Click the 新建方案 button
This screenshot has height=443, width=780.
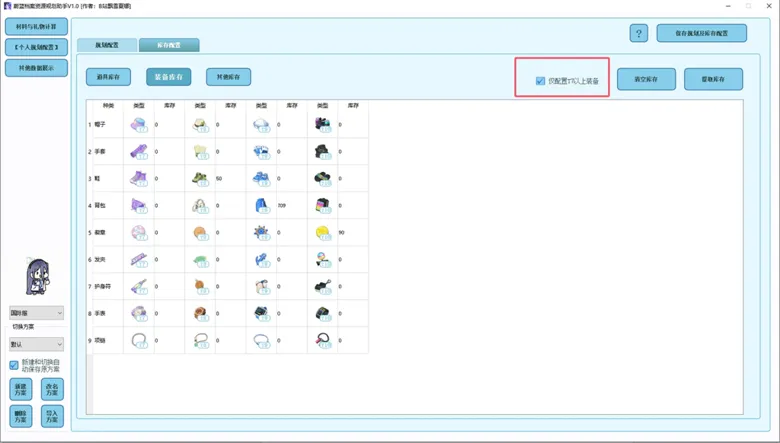click(x=20, y=389)
